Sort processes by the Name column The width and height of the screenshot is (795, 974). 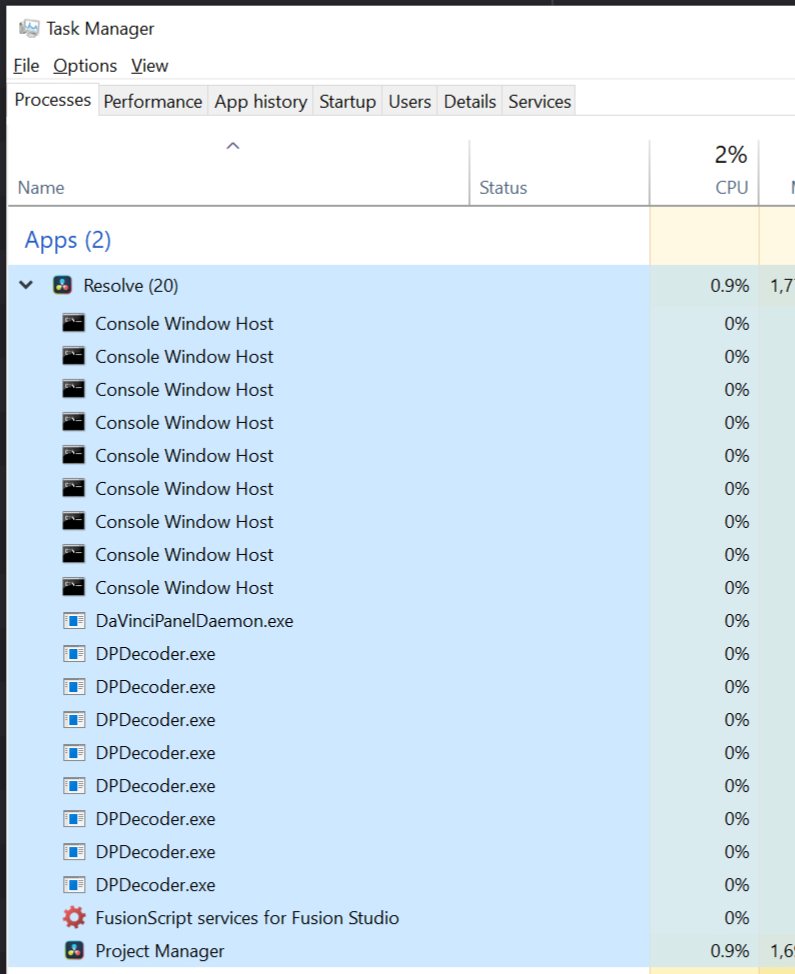[238, 173]
